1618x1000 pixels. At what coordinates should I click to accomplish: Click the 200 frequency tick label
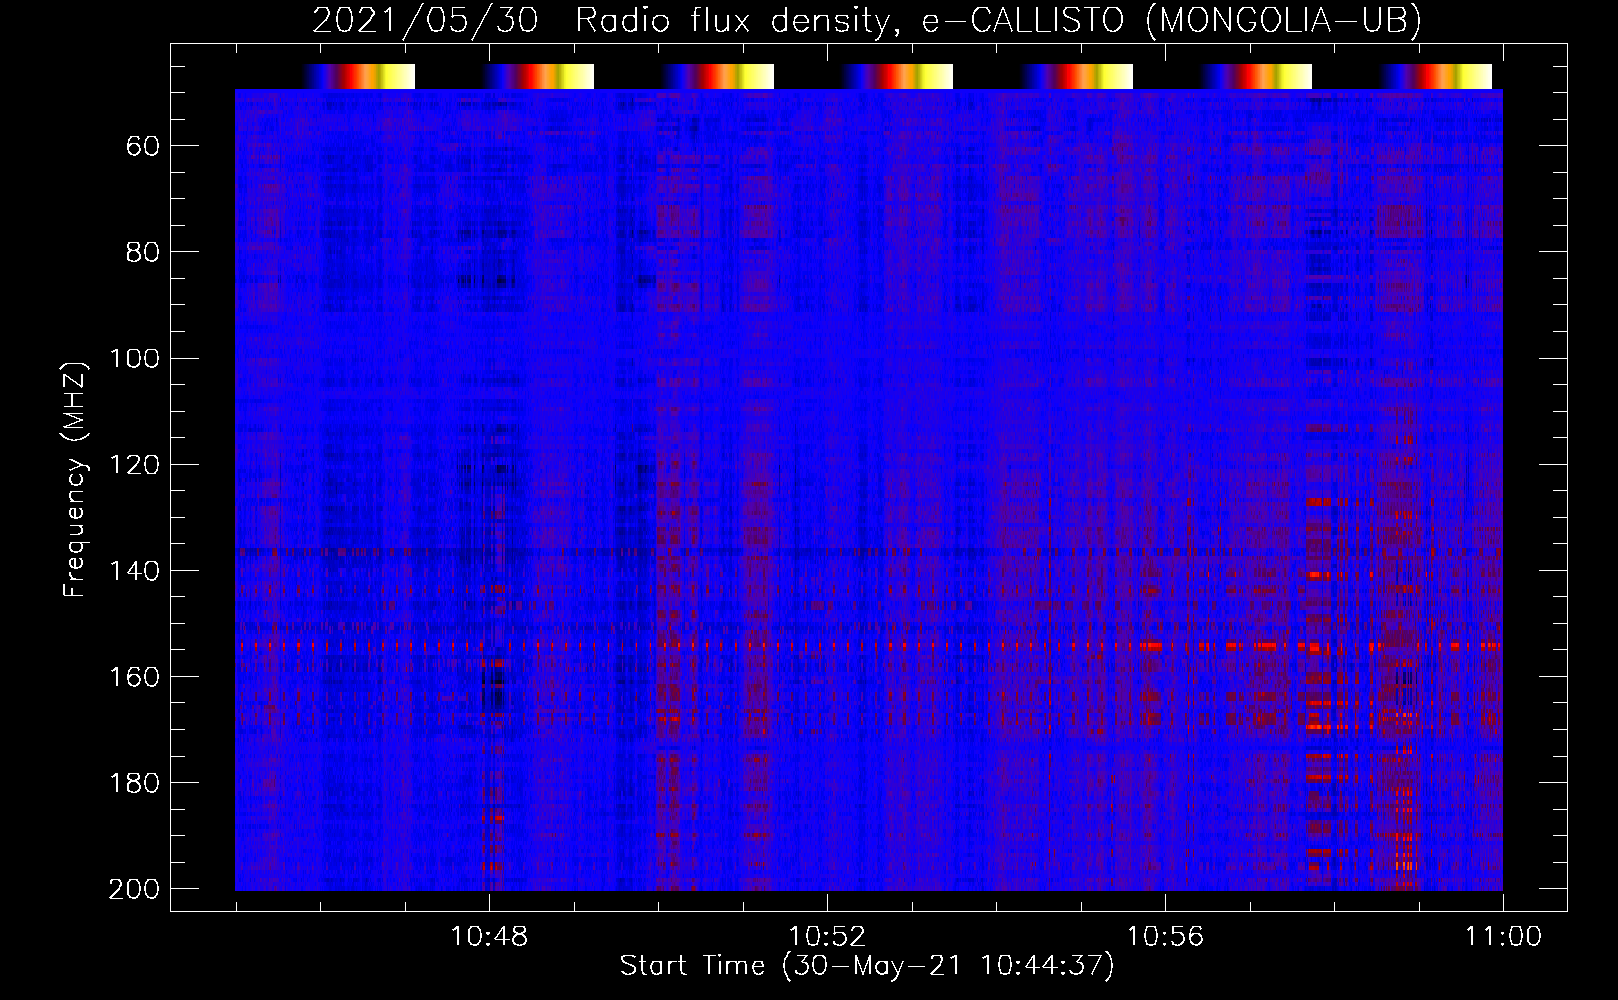[x=134, y=888]
